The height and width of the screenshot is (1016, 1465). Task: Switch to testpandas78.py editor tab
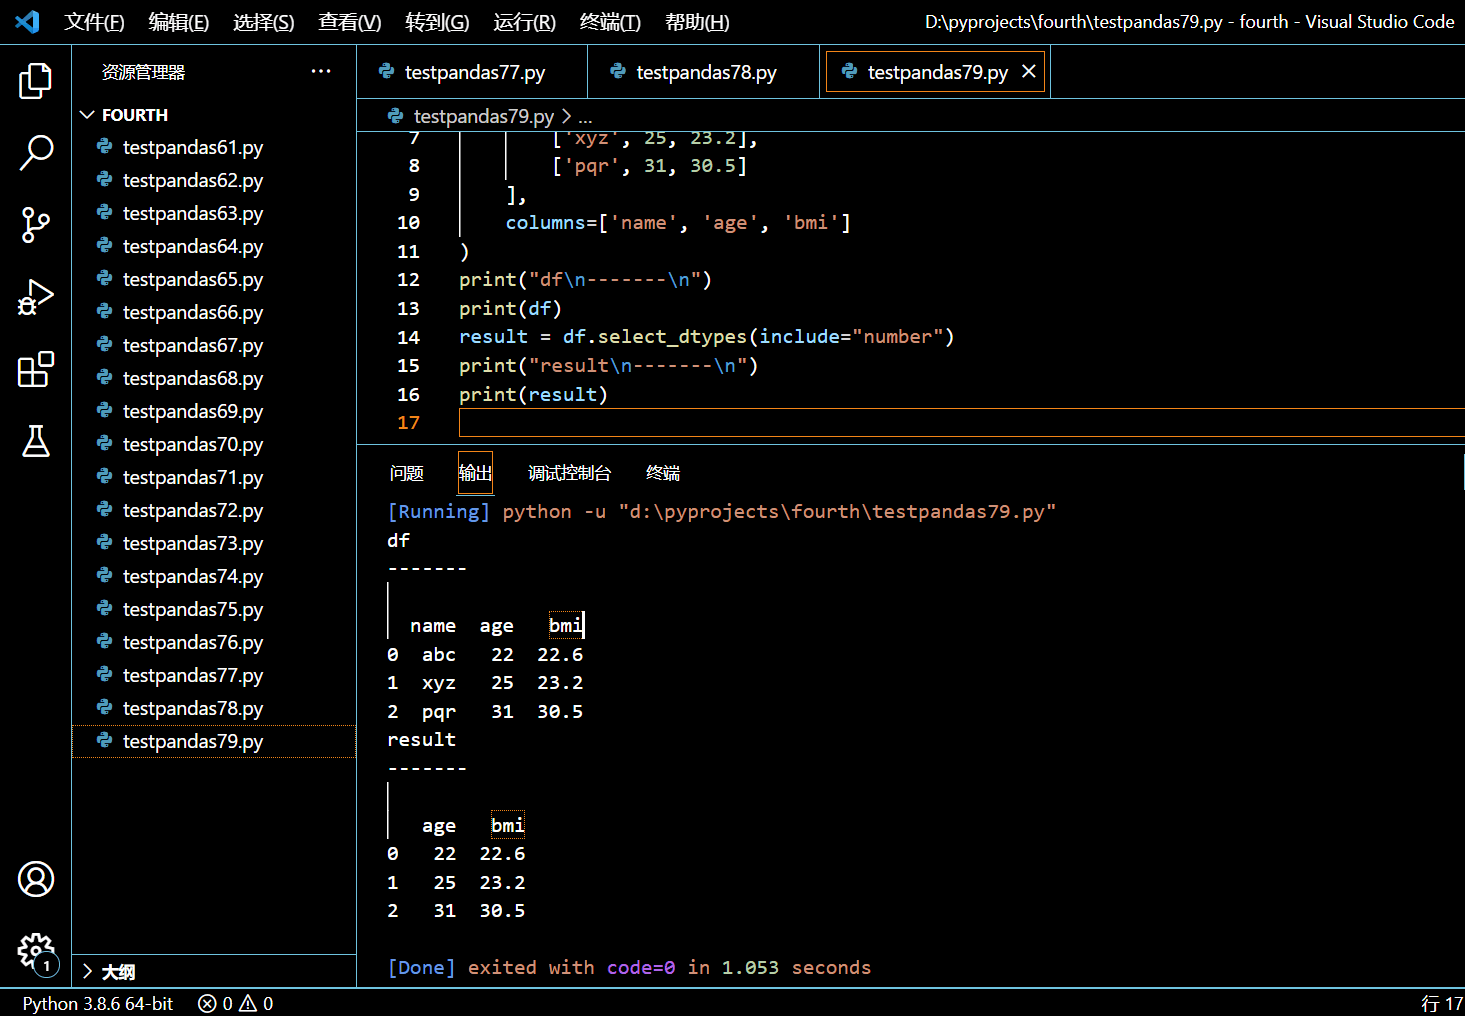tap(703, 72)
